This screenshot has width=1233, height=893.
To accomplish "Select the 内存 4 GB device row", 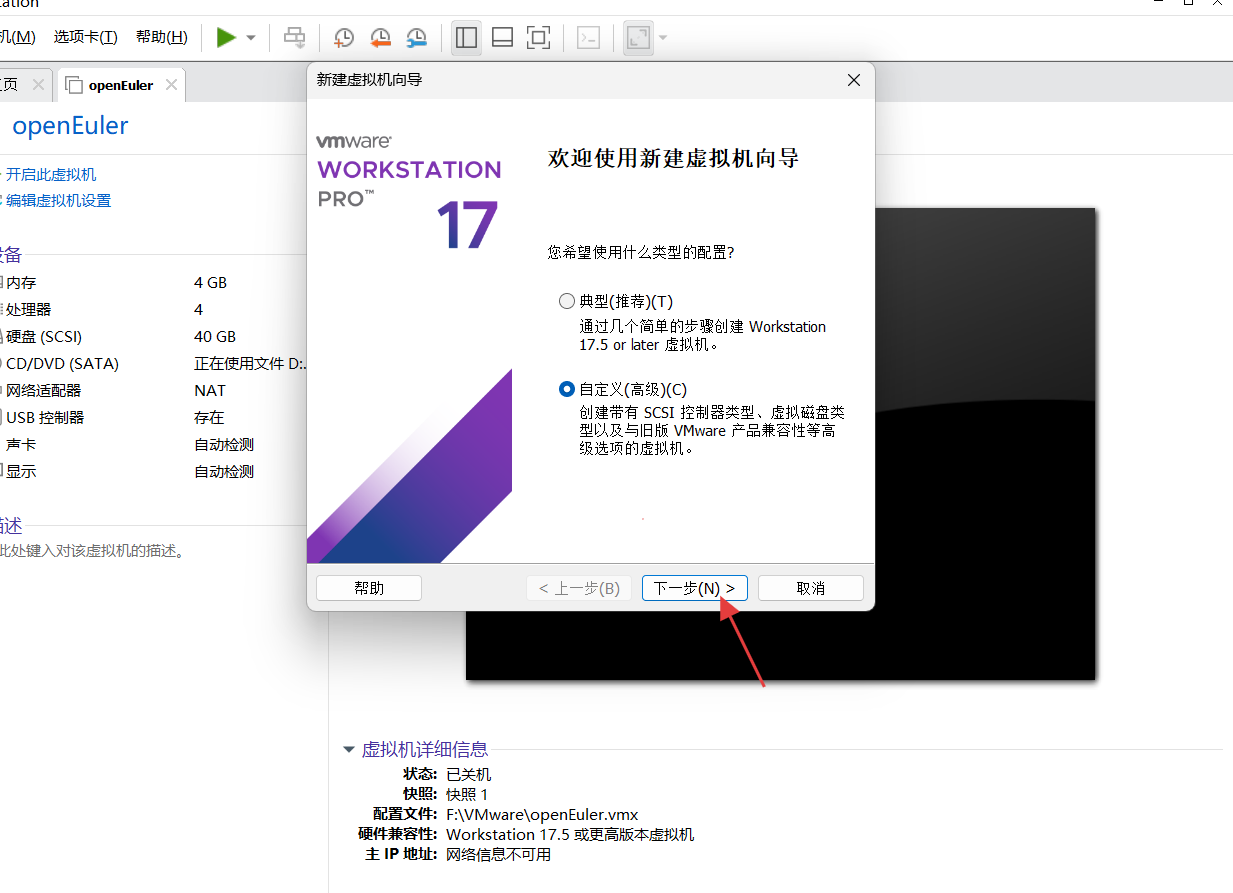I will point(155,283).
